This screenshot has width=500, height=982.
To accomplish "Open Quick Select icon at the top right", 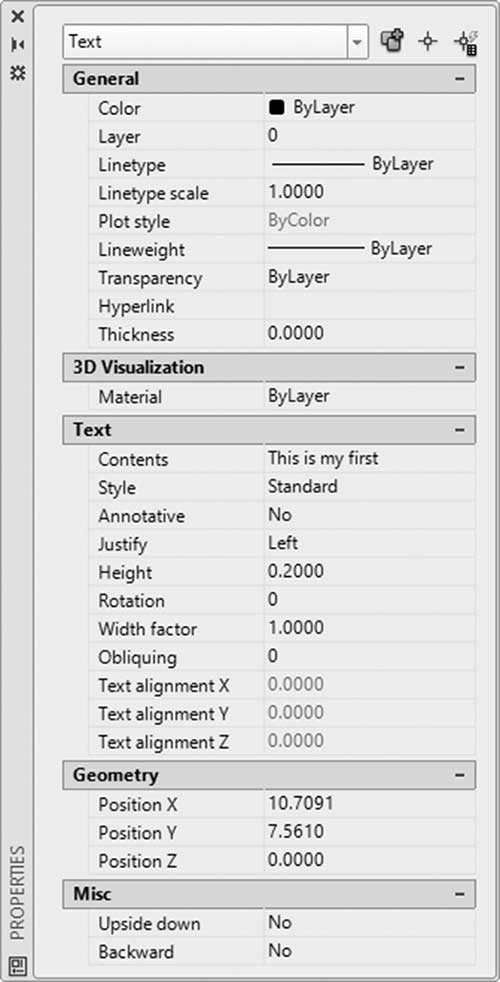I will pos(467,43).
